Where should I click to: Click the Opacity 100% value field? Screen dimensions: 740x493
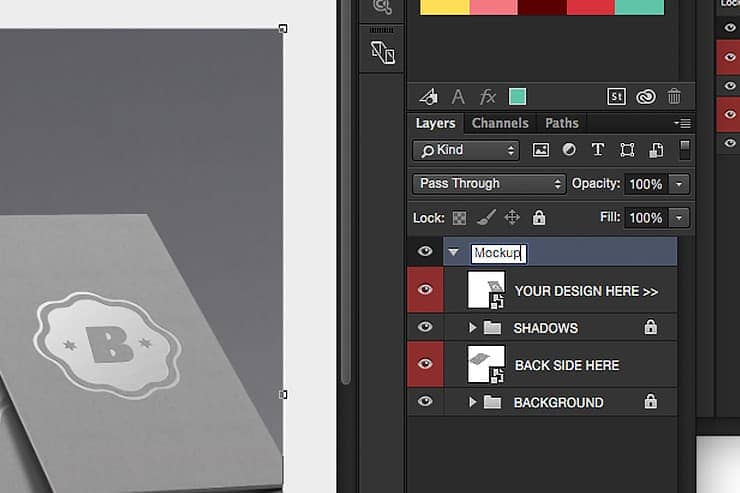point(646,184)
